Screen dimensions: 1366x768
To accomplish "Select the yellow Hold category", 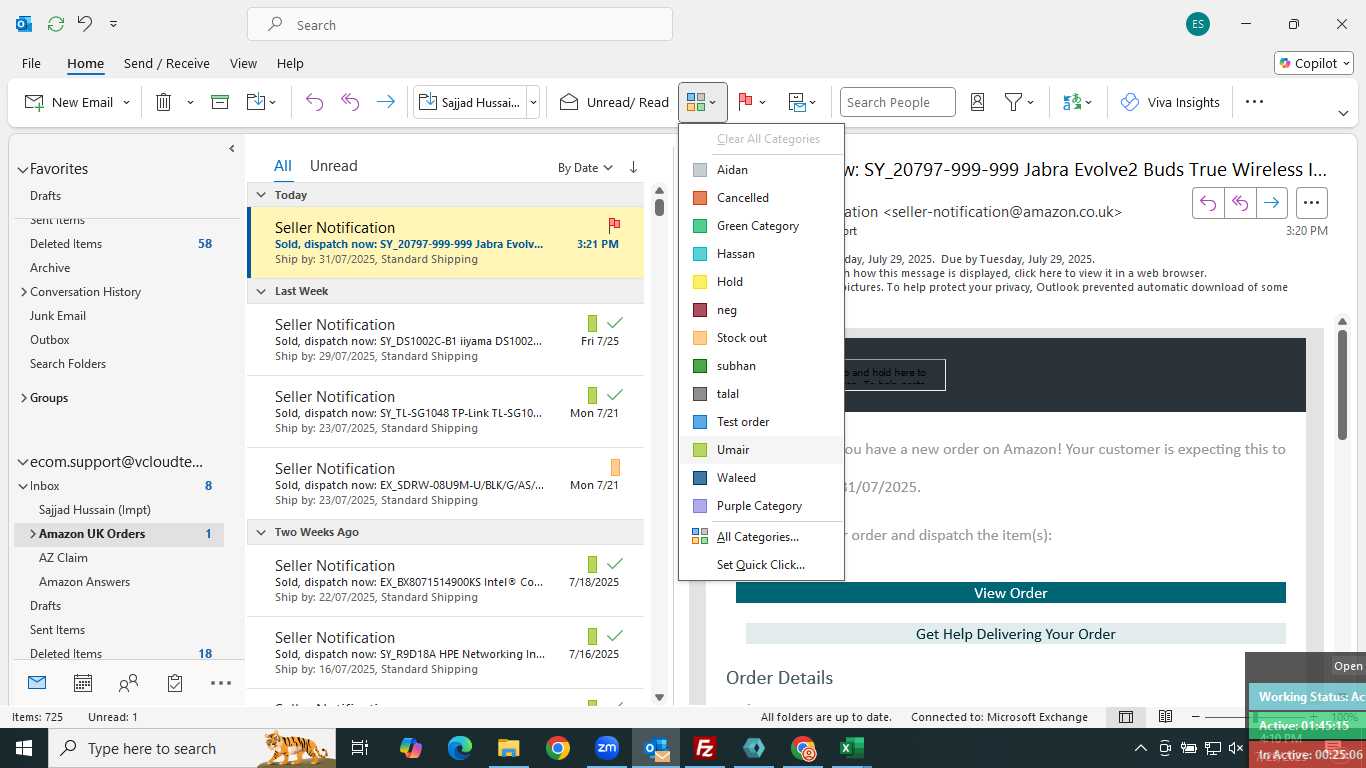I will (x=761, y=282).
